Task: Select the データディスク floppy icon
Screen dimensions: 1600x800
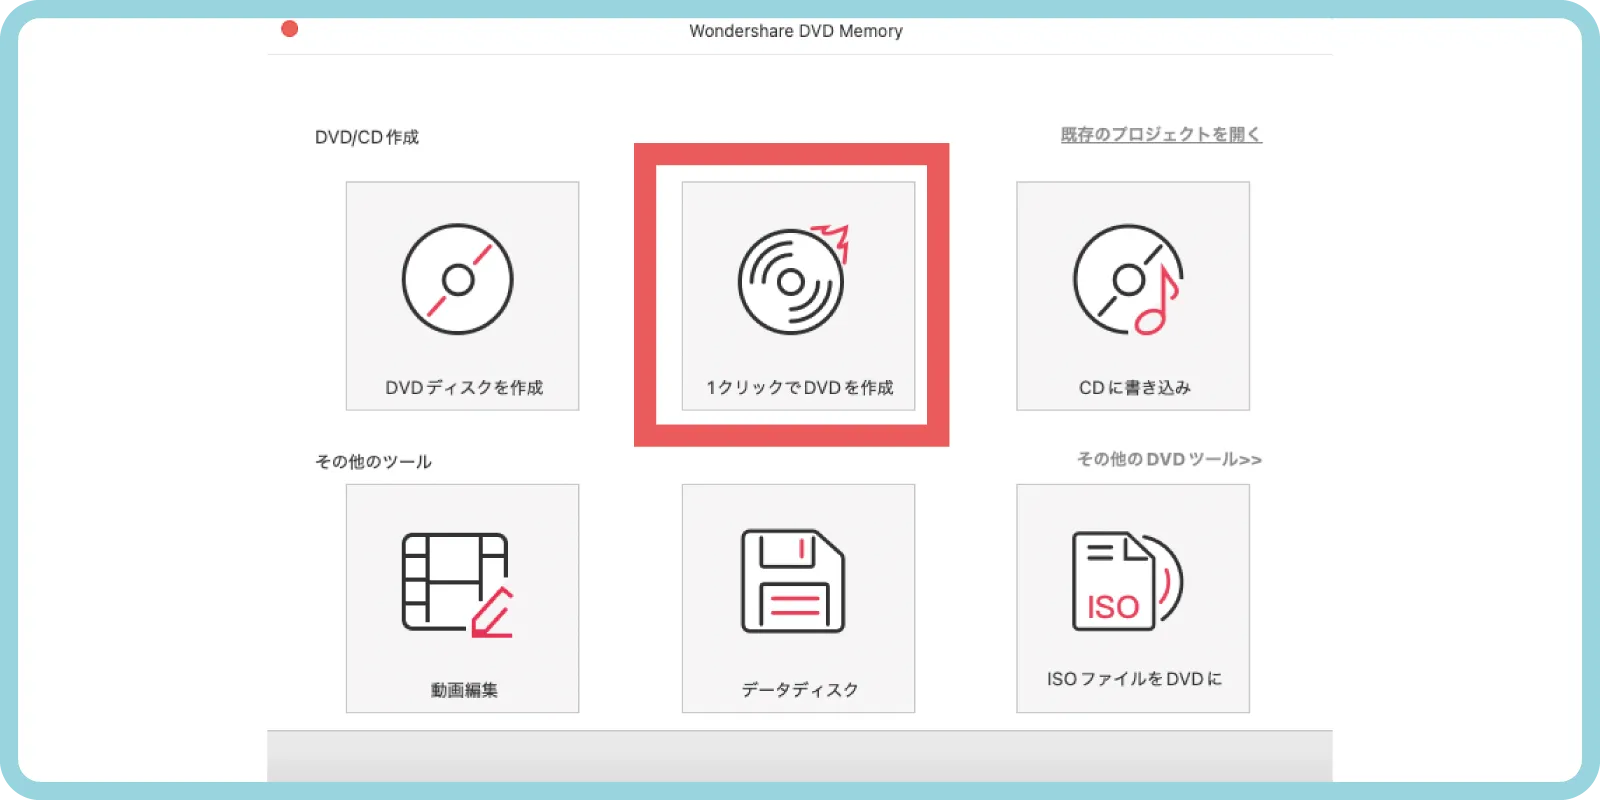Action: point(793,581)
